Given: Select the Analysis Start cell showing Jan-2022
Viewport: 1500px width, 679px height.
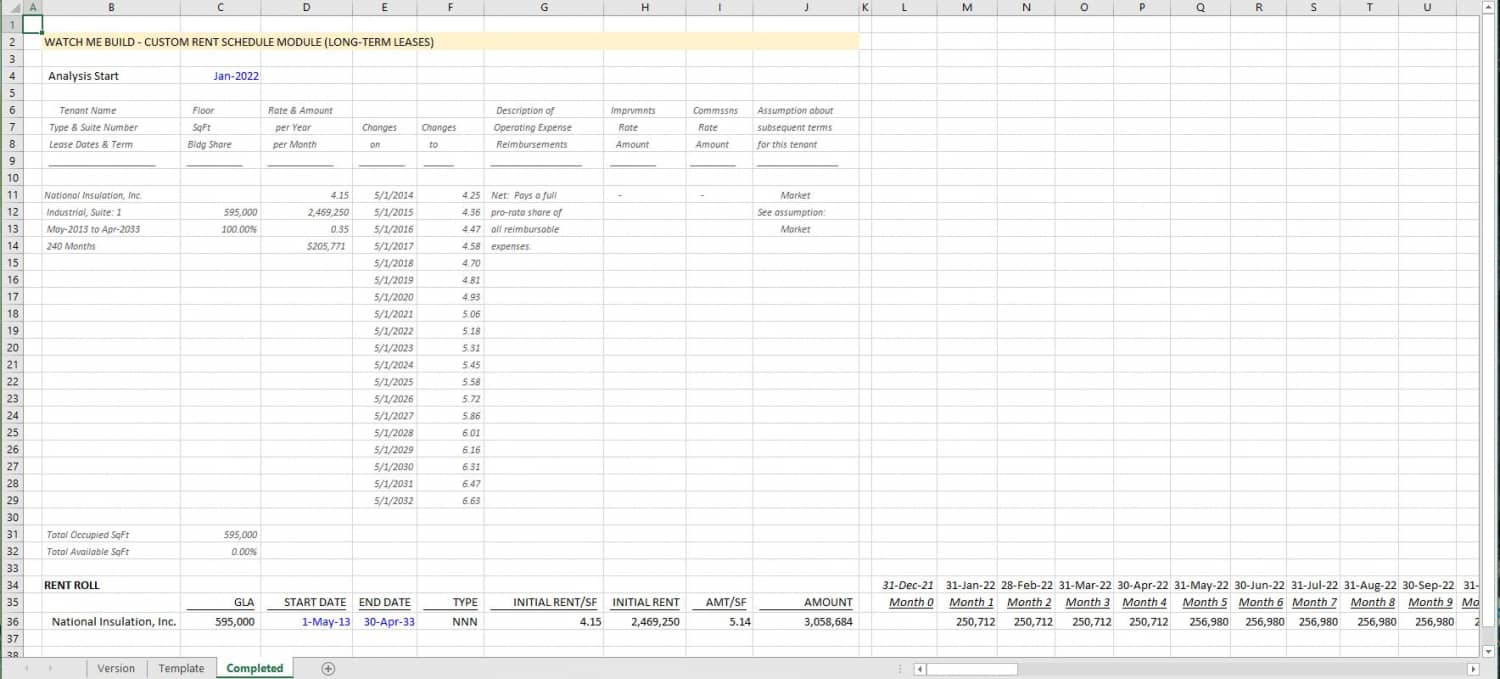Looking at the screenshot, I should point(236,75).
